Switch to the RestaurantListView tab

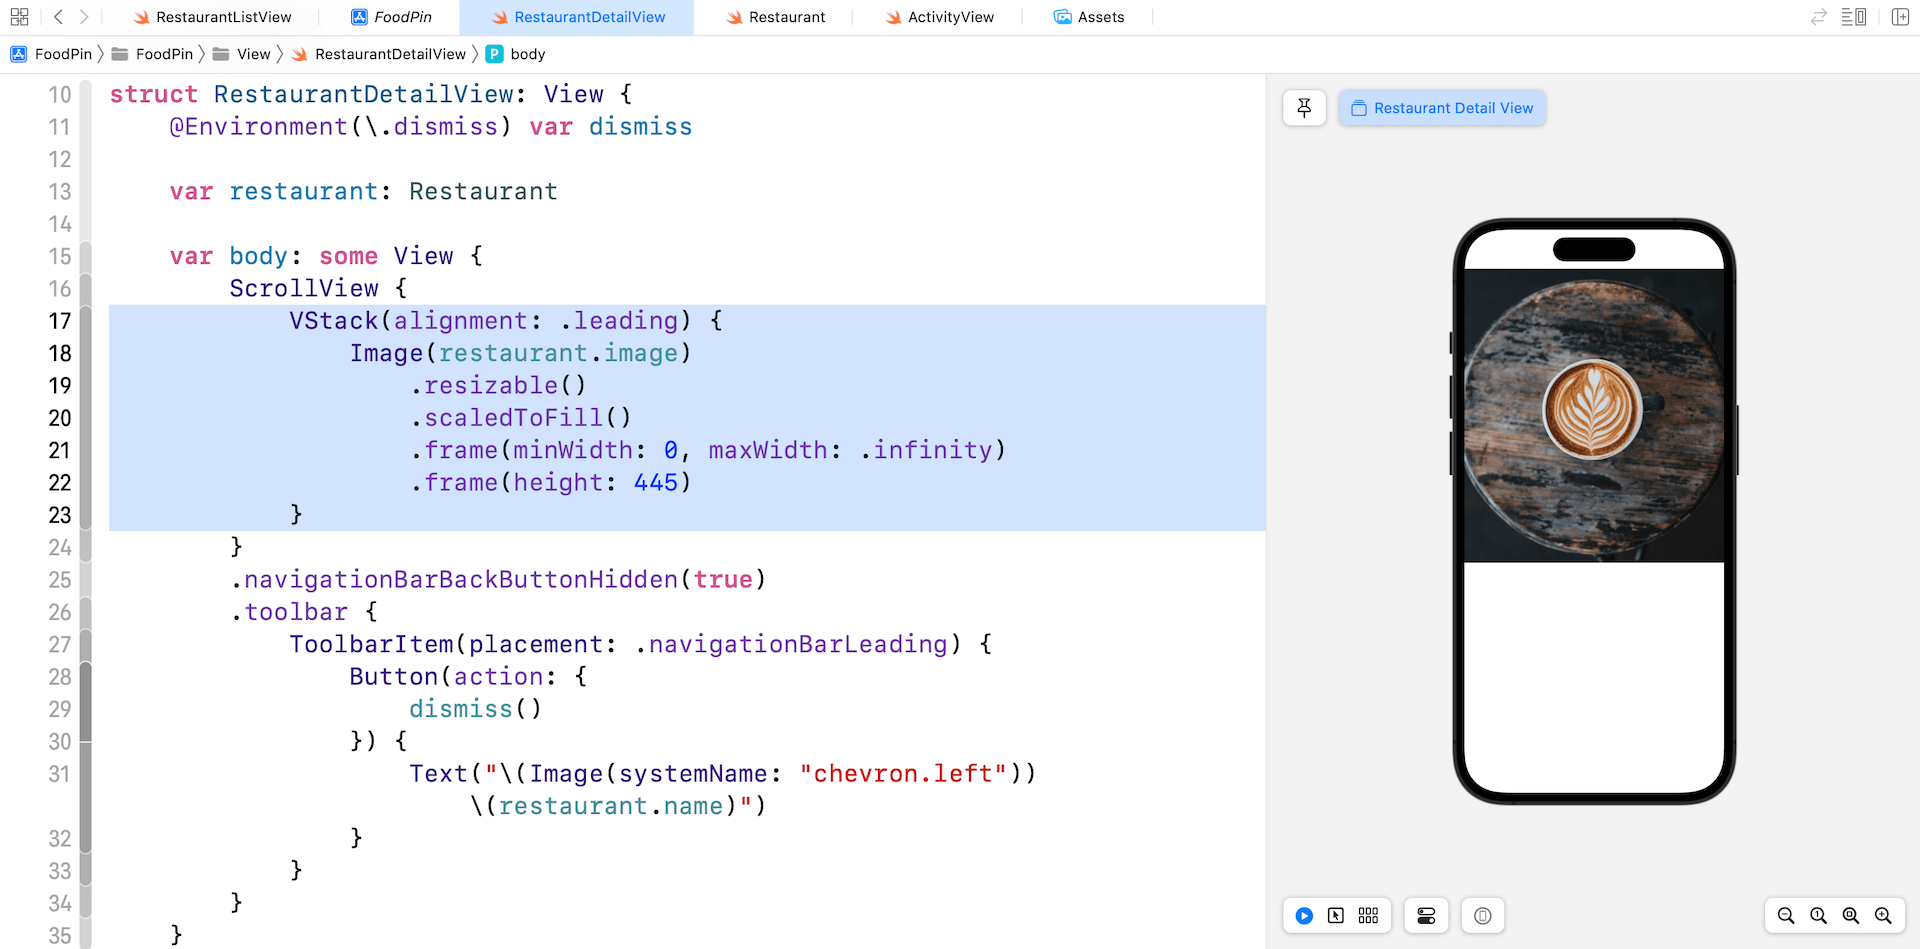point(212,17)
